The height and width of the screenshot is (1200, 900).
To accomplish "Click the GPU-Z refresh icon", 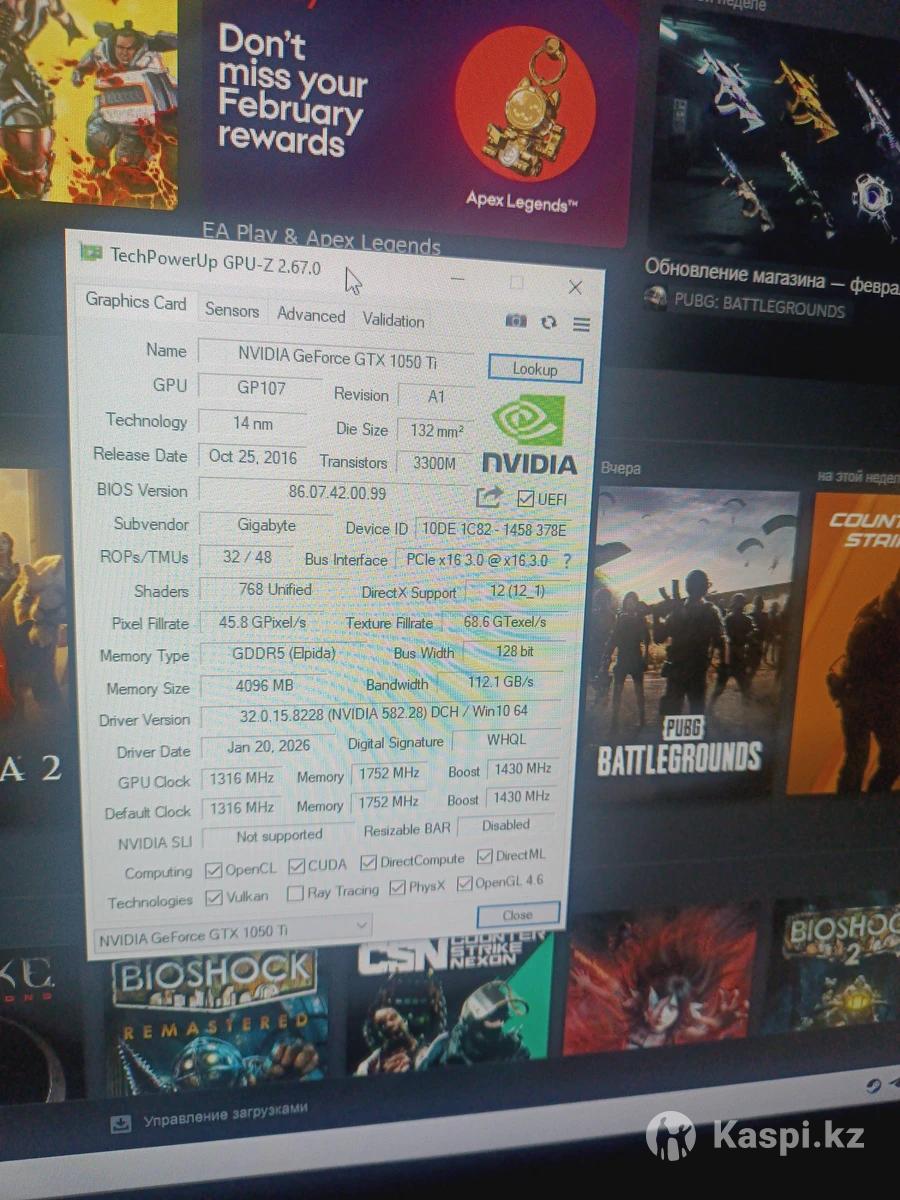I will [548, 322].
